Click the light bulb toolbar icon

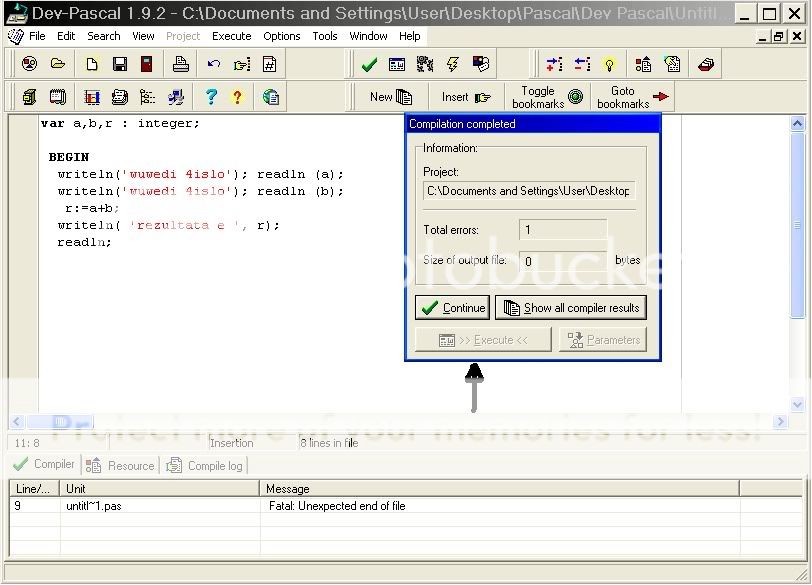[611, 64]
